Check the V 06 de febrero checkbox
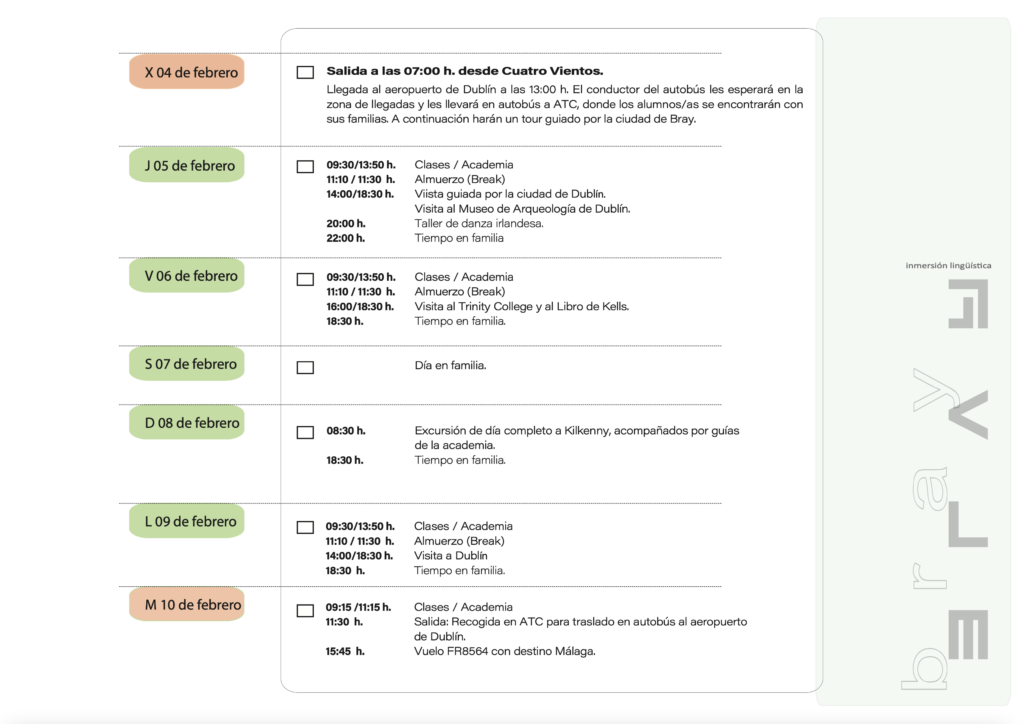This screenshot has width=1024, height=724. coord(305,279)
